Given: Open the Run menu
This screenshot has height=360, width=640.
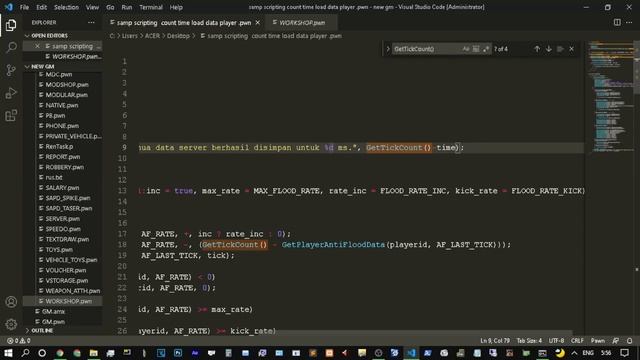Looking at the screenshot, I should click(x=127, y=7).
